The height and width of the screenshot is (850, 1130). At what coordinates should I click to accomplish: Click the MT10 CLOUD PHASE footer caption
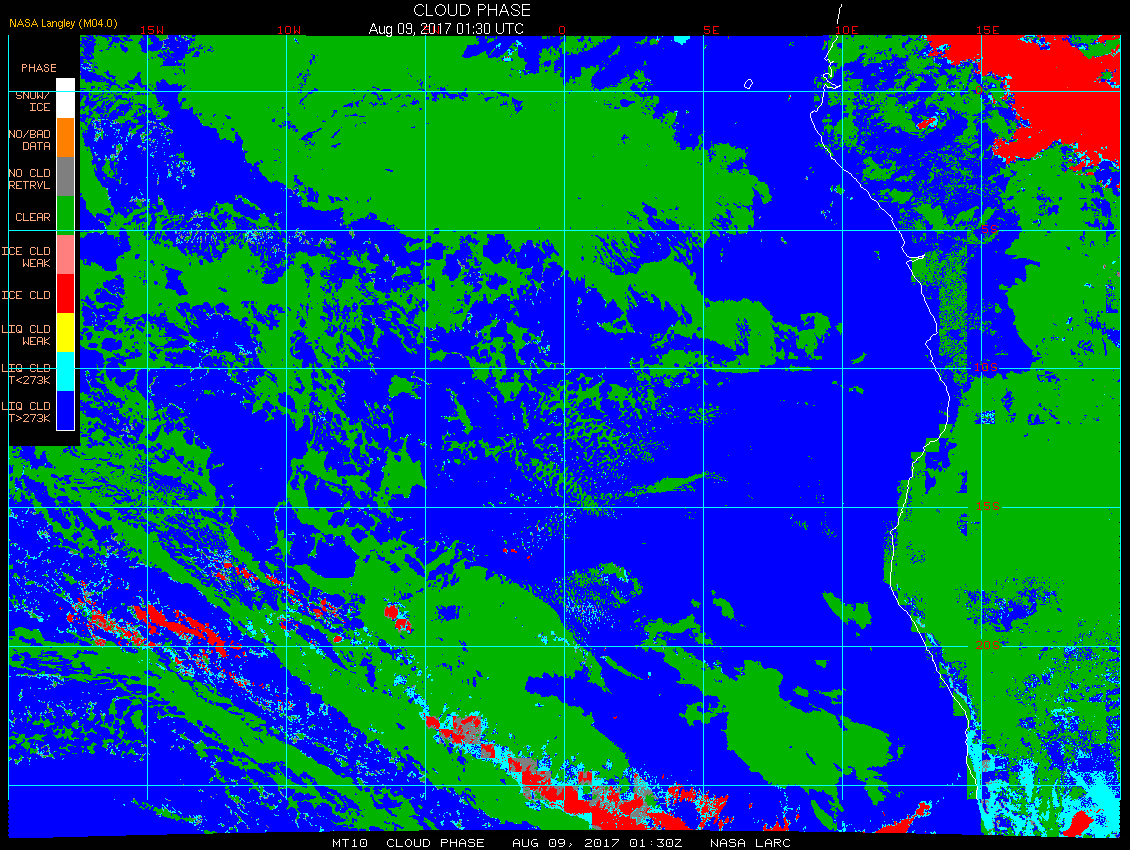(x=408, y=843)
